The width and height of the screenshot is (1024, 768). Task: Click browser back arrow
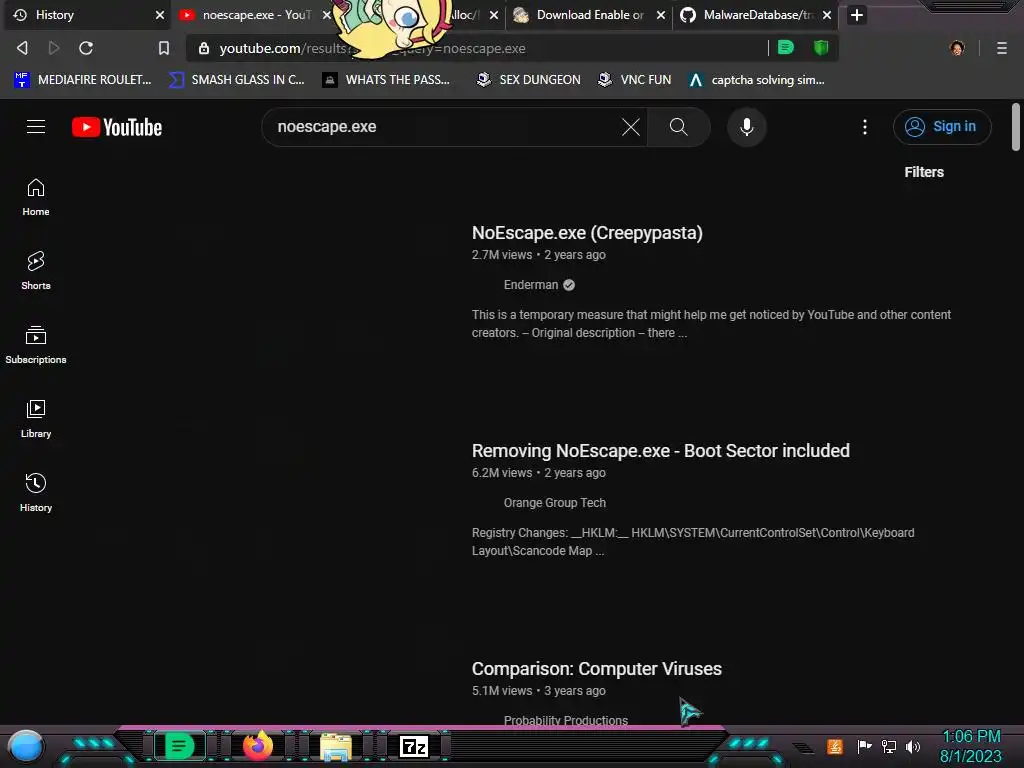(x=23, y=48)
